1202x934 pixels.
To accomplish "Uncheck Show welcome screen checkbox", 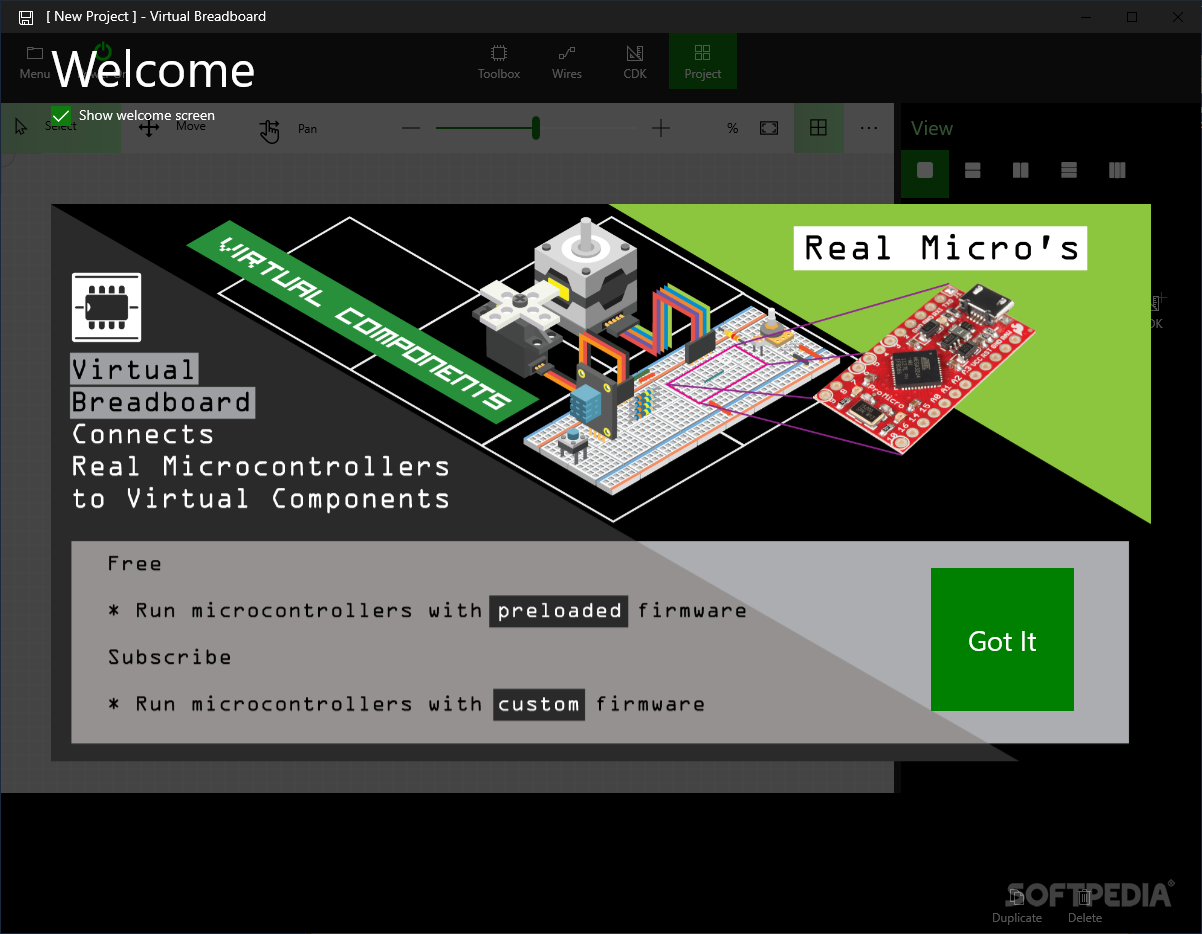I will point(61,115).
